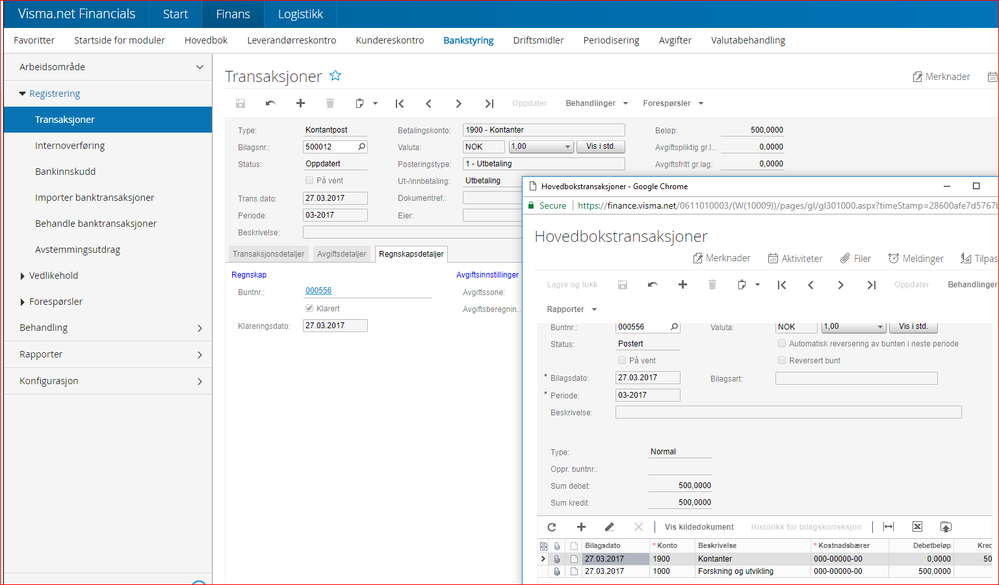999x585 pixels.
Task: Go to first batch in the Hovedbokstransaksjoner toolbar
Action: coord(781,285)
